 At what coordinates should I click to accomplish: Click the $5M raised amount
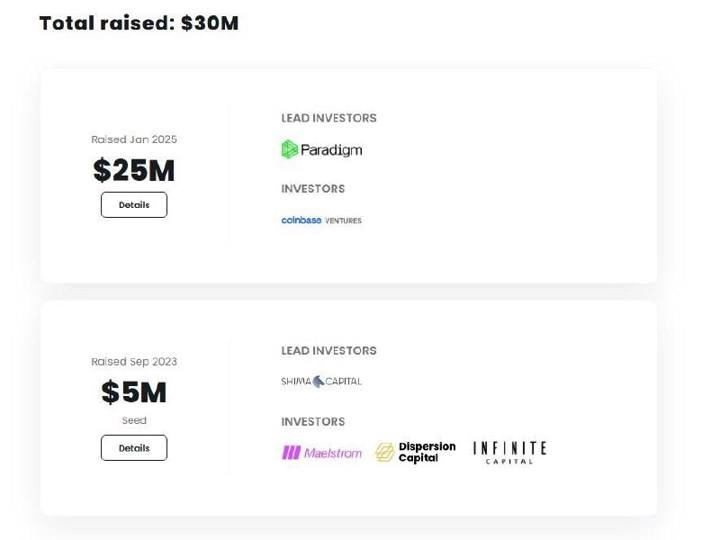(x=134, y=392)
